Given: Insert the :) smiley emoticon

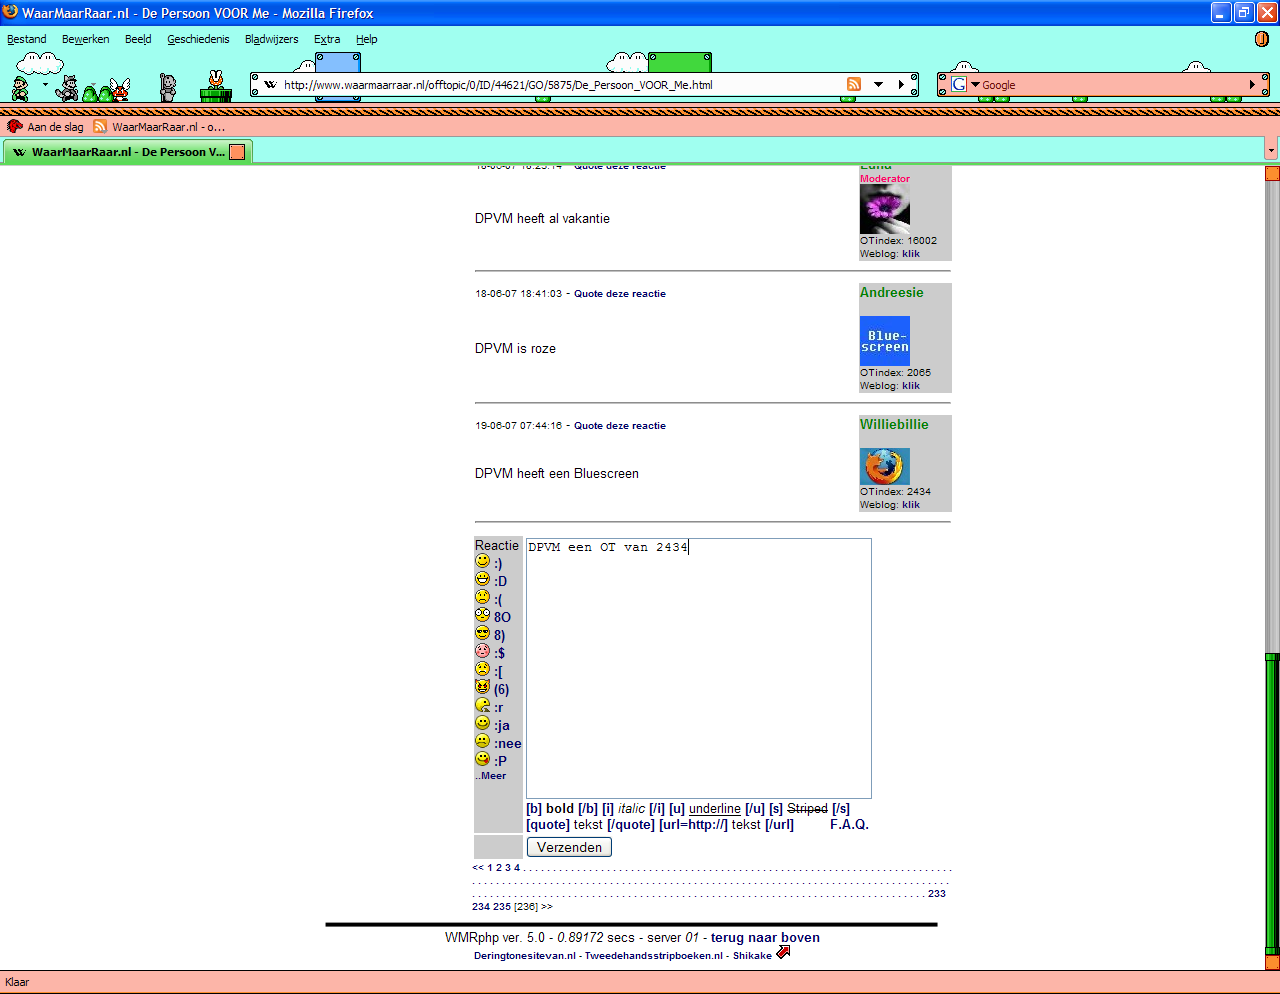Looking at the screenshot, I should (x=483, y=562).
